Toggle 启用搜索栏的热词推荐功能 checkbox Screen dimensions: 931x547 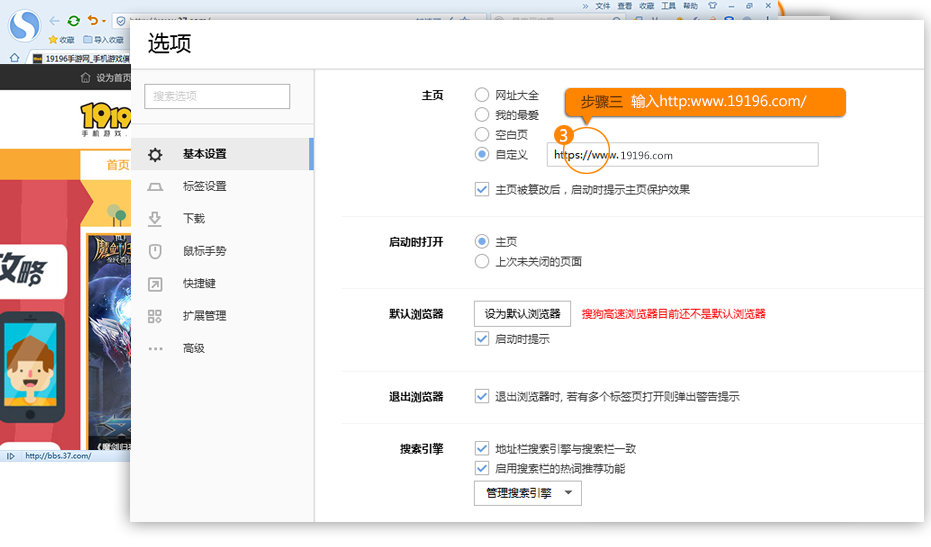pos(482,468)
